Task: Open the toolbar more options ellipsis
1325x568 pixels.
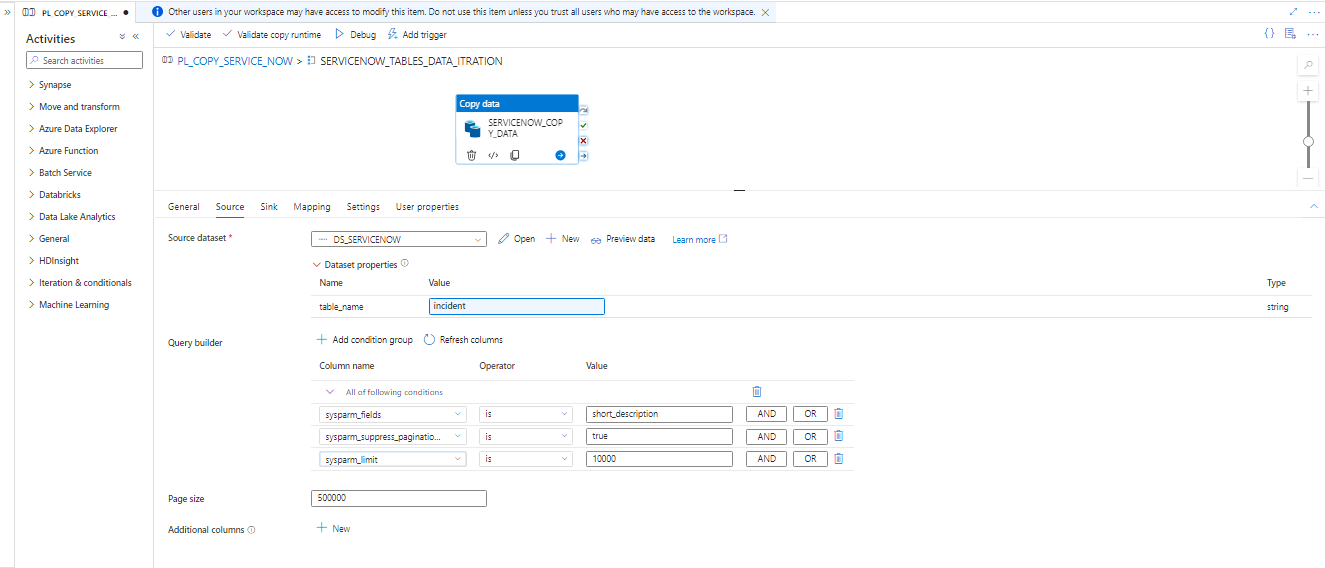Action: click(1311, 34)
